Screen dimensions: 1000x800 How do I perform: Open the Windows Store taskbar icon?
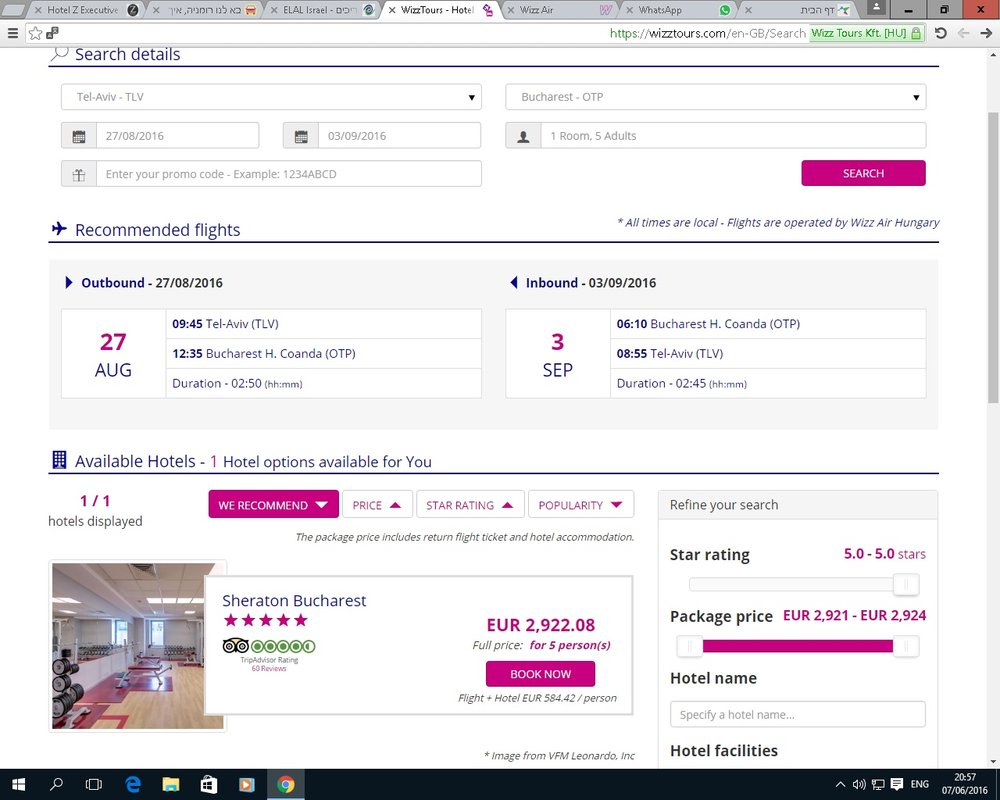[209, 784]
